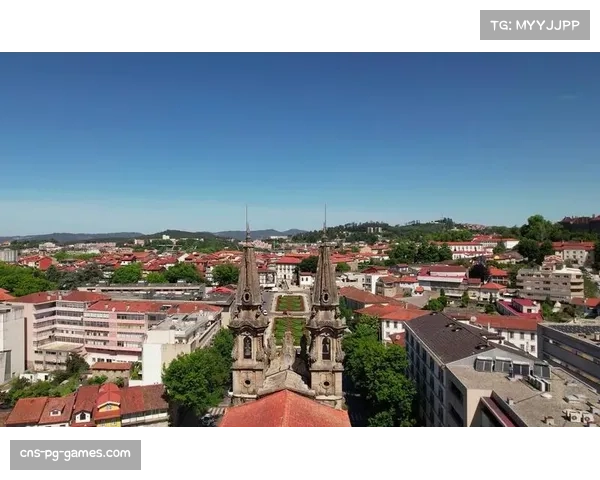Click the arched window on right tower
The image size is (600, 480).
pos(325,348)
